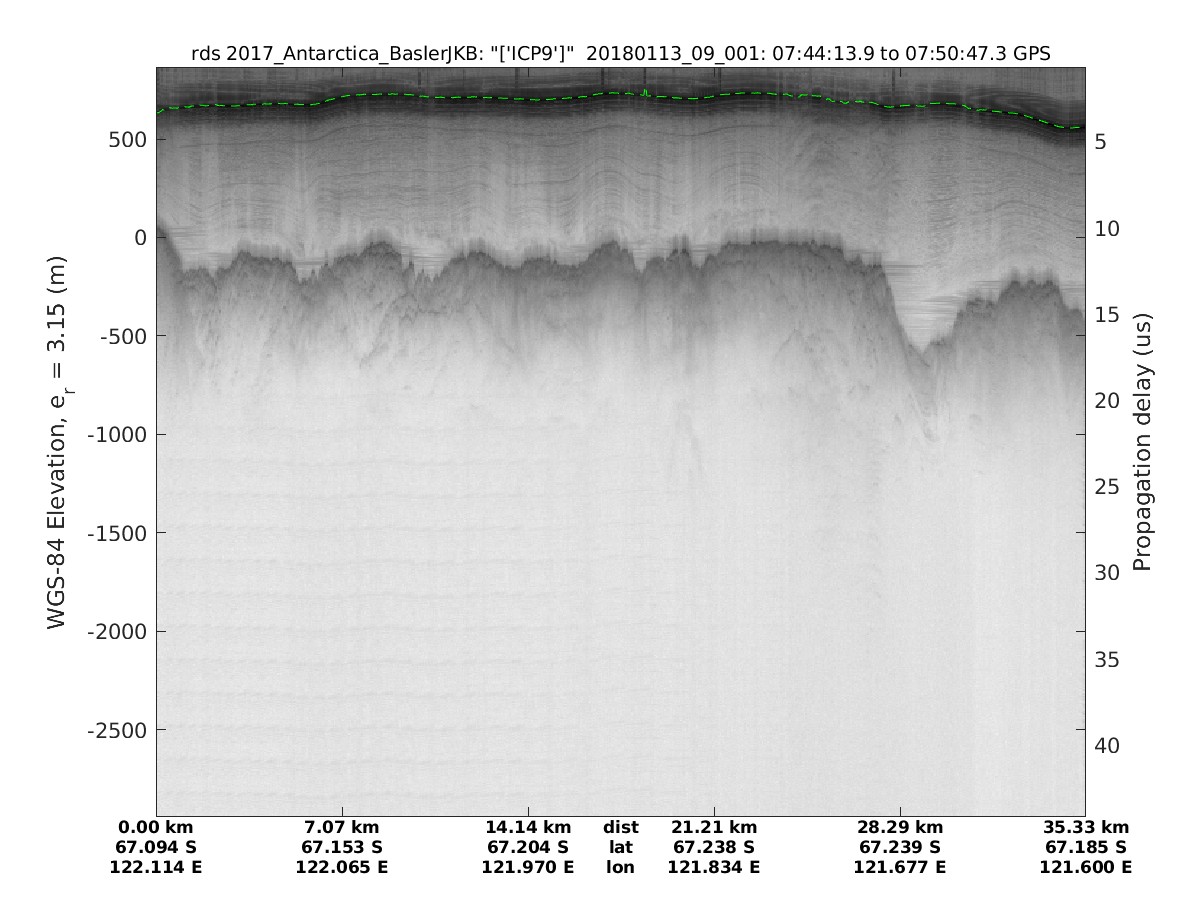
Task: Click the deep bedrock trough near 28 km
Action: click(920, 345)
